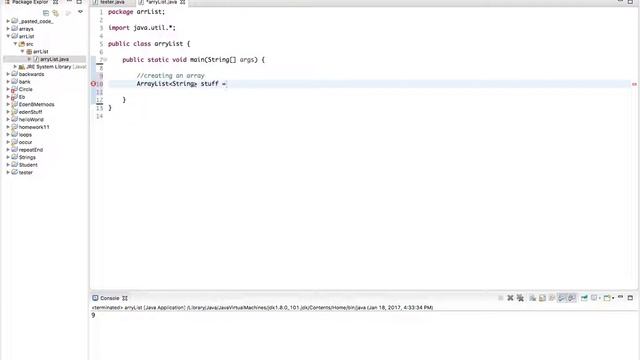The width and height of the screenshot is (640, 360).
Task: Click line number 14 in the gutter
Action: [100, 116]
